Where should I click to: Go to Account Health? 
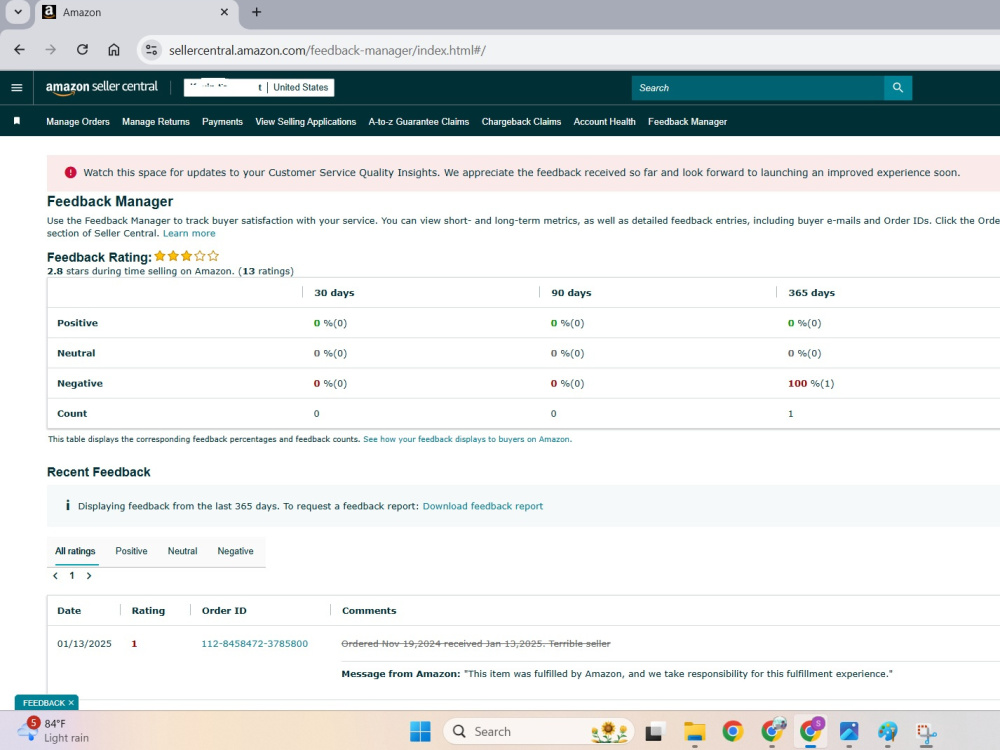click(x=605, y=122)
